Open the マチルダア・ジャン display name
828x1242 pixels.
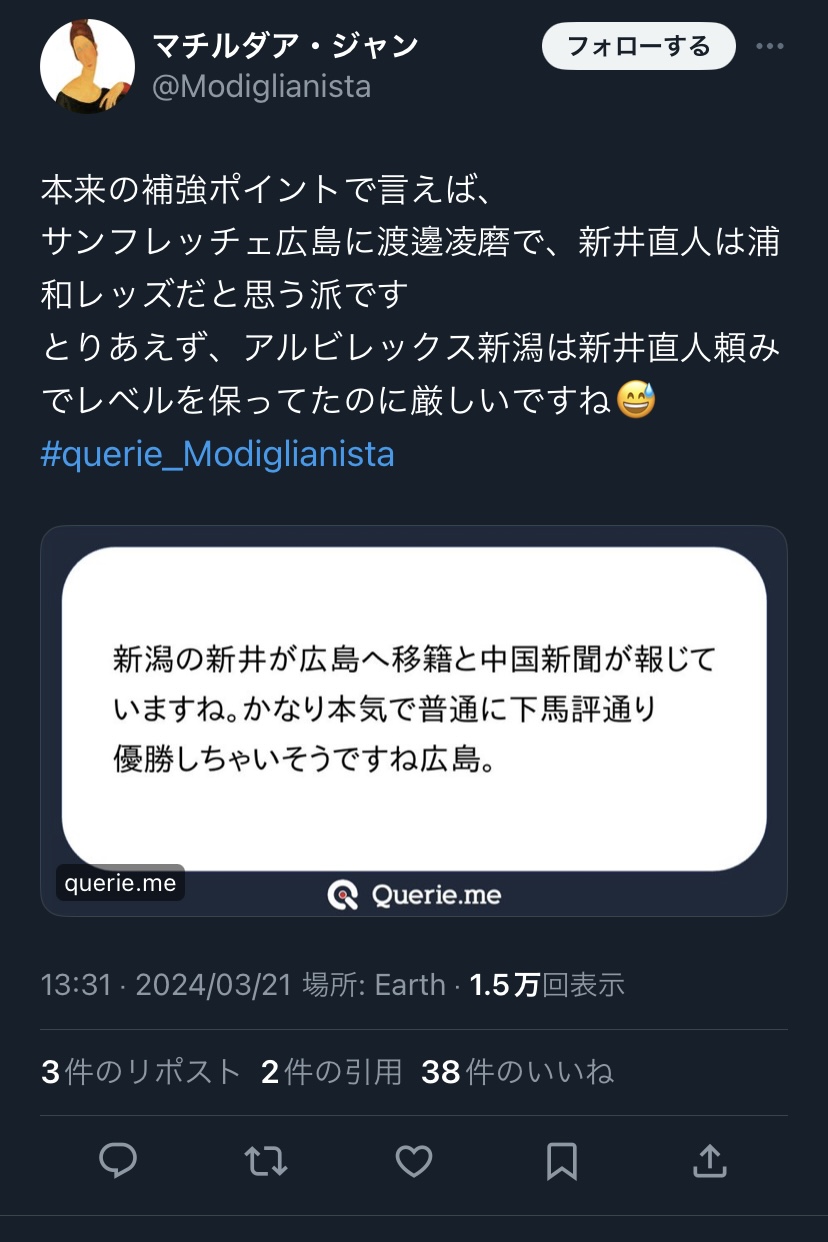click(x=285, y=45)
